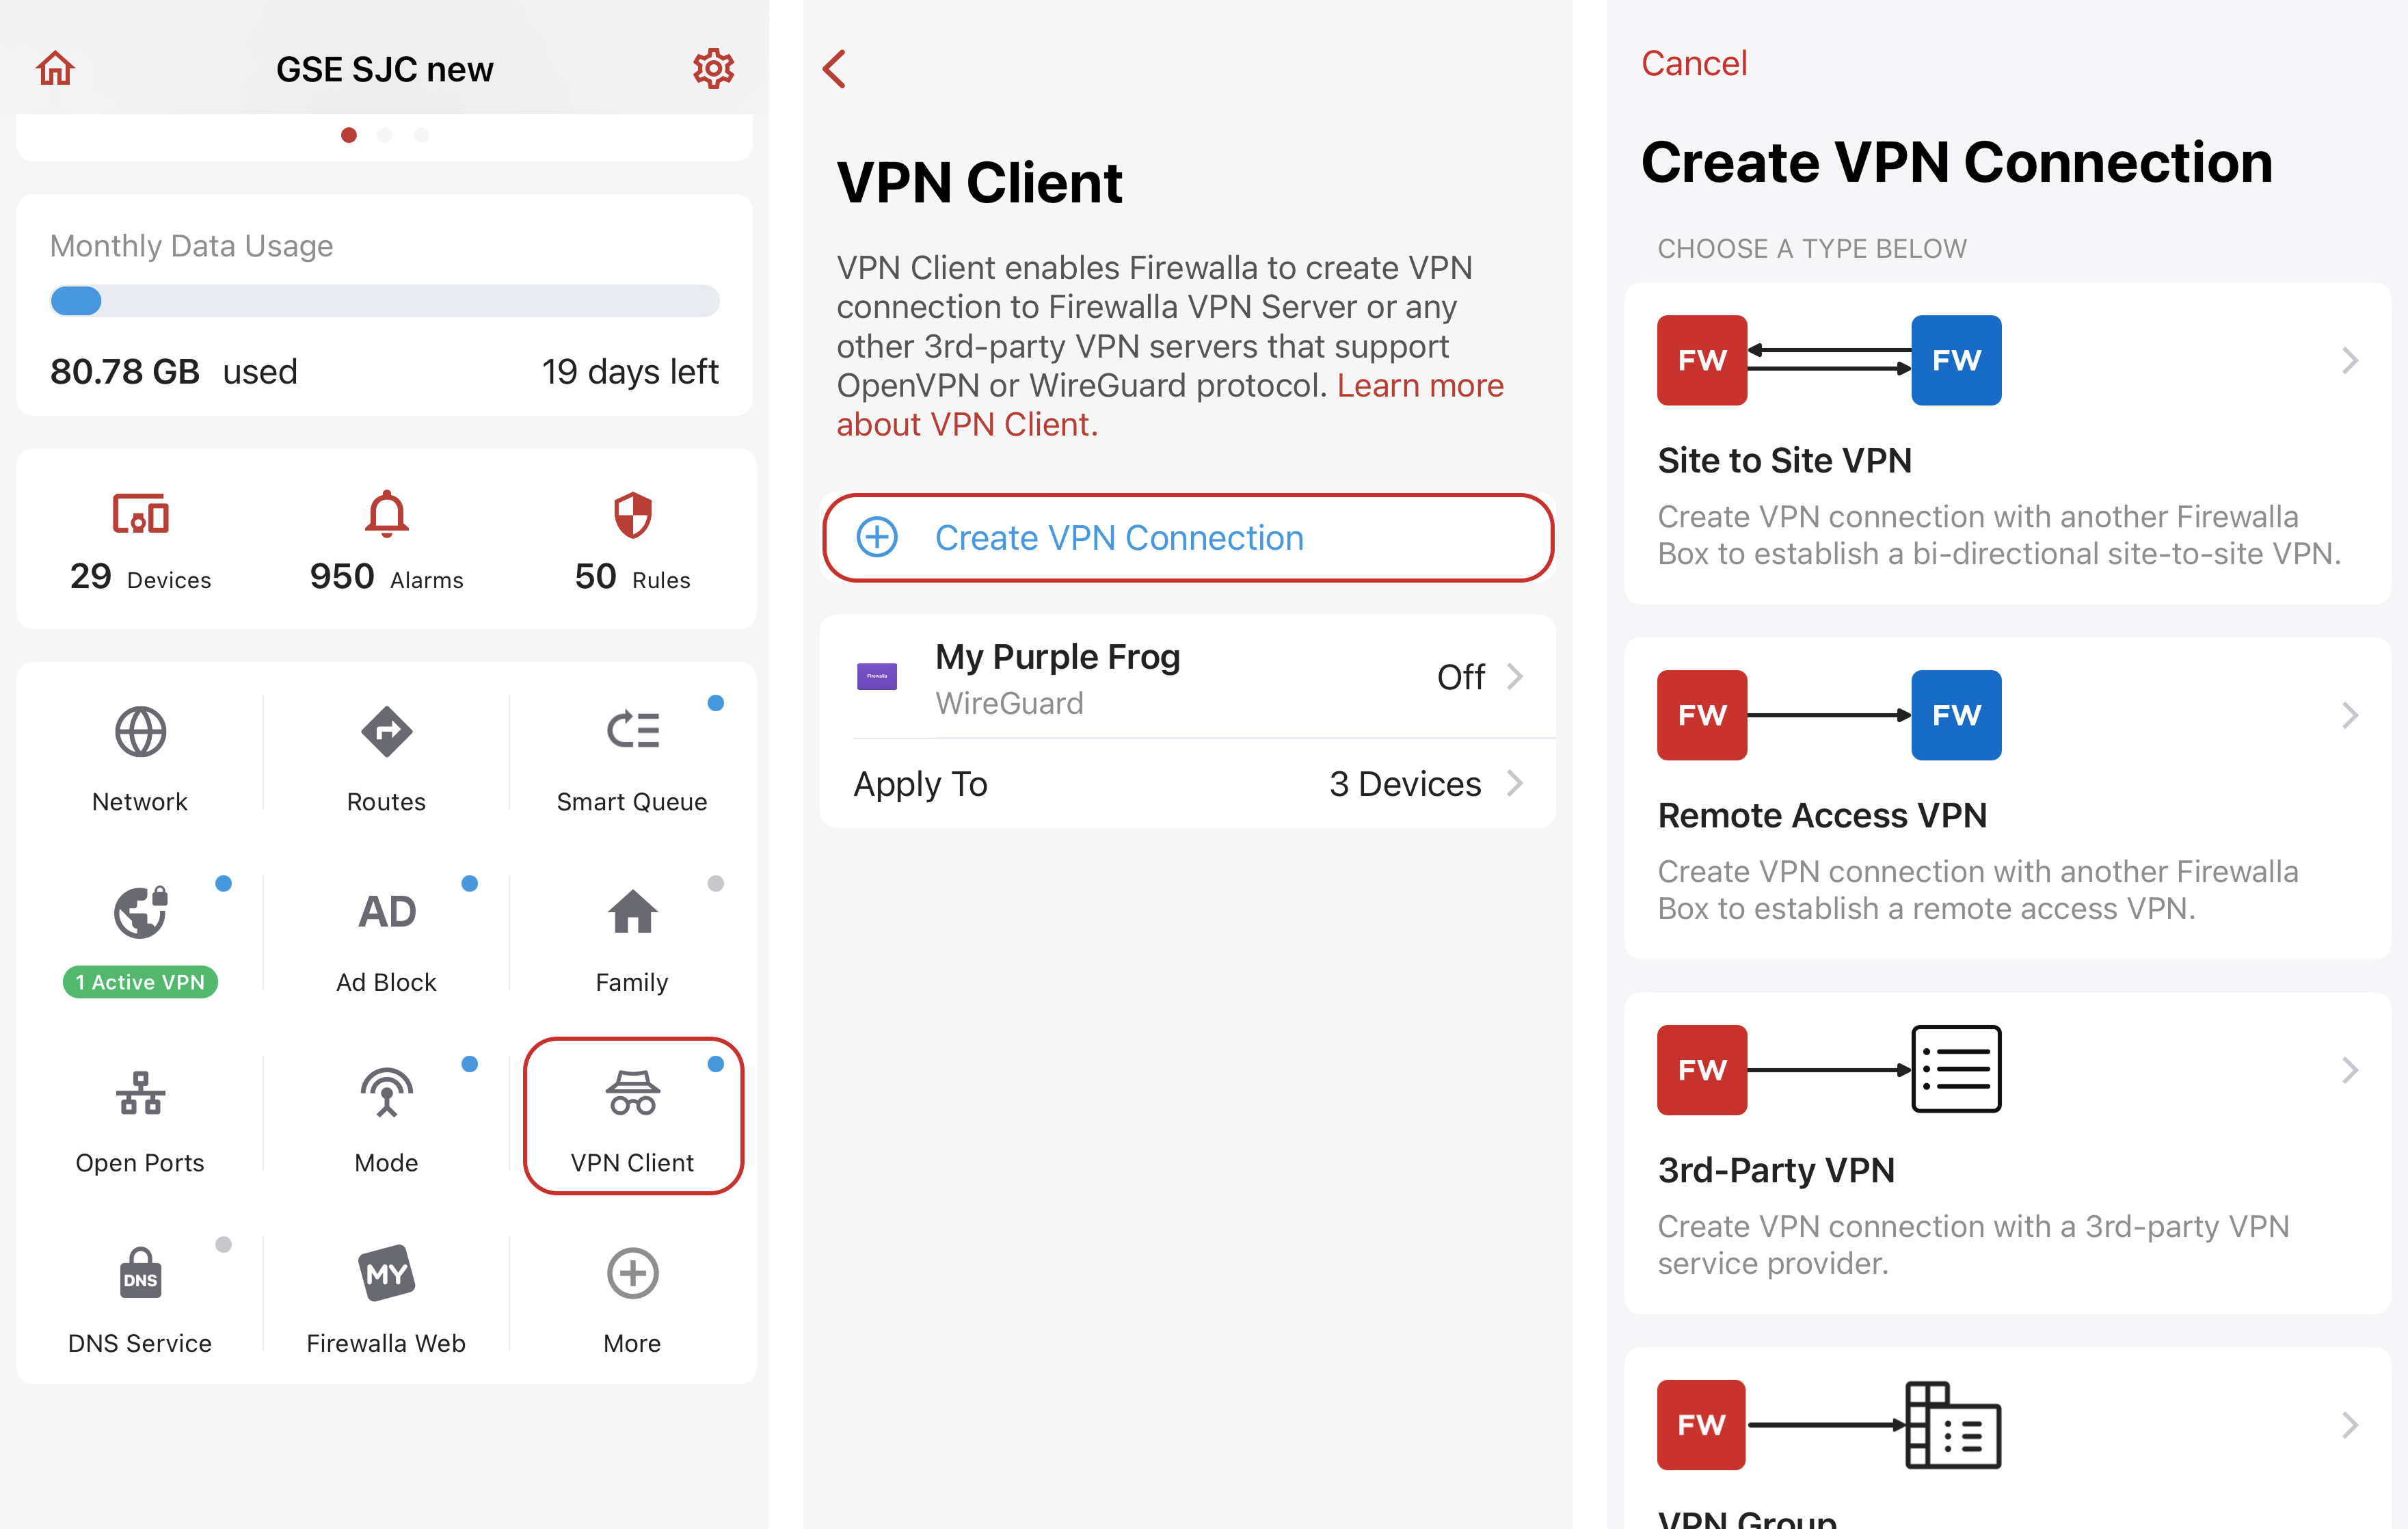
Task: Tap the purple My Purple Frog thumbnail
Action: (x=877, y=677)
